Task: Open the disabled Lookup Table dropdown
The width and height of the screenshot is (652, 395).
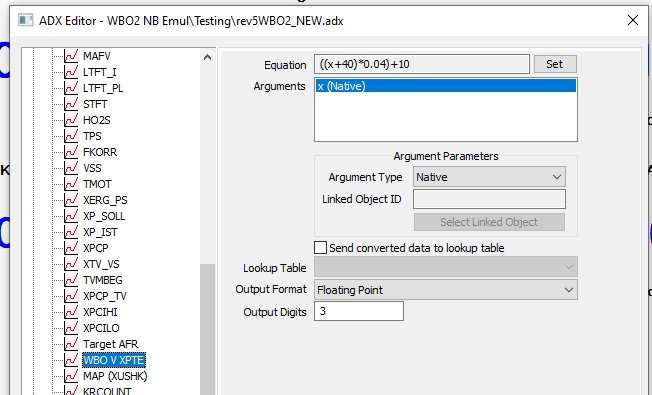Action: [446, 267]
